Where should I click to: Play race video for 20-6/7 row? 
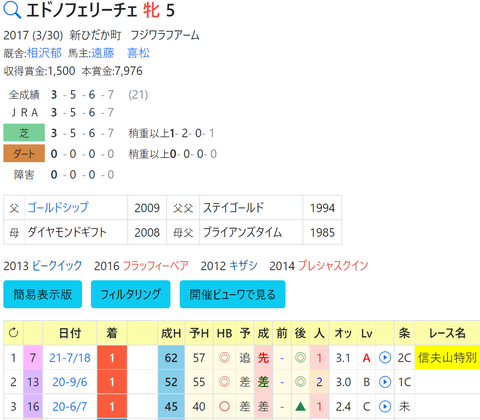[x=385, y=406]
